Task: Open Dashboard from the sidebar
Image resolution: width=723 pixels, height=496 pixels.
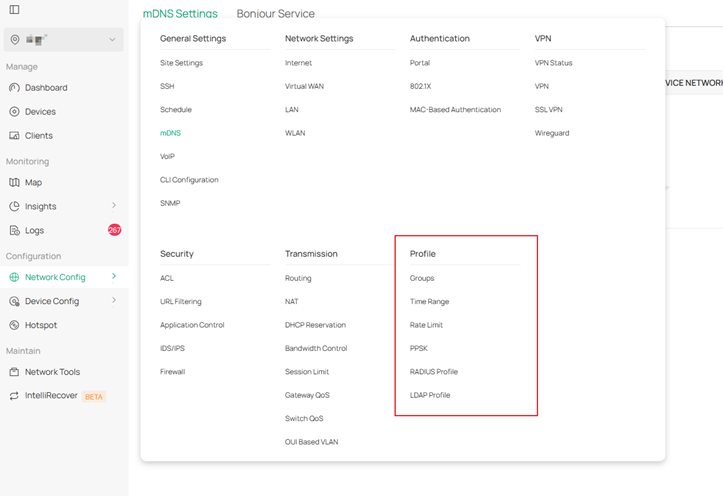Action: tap(46, 88)
